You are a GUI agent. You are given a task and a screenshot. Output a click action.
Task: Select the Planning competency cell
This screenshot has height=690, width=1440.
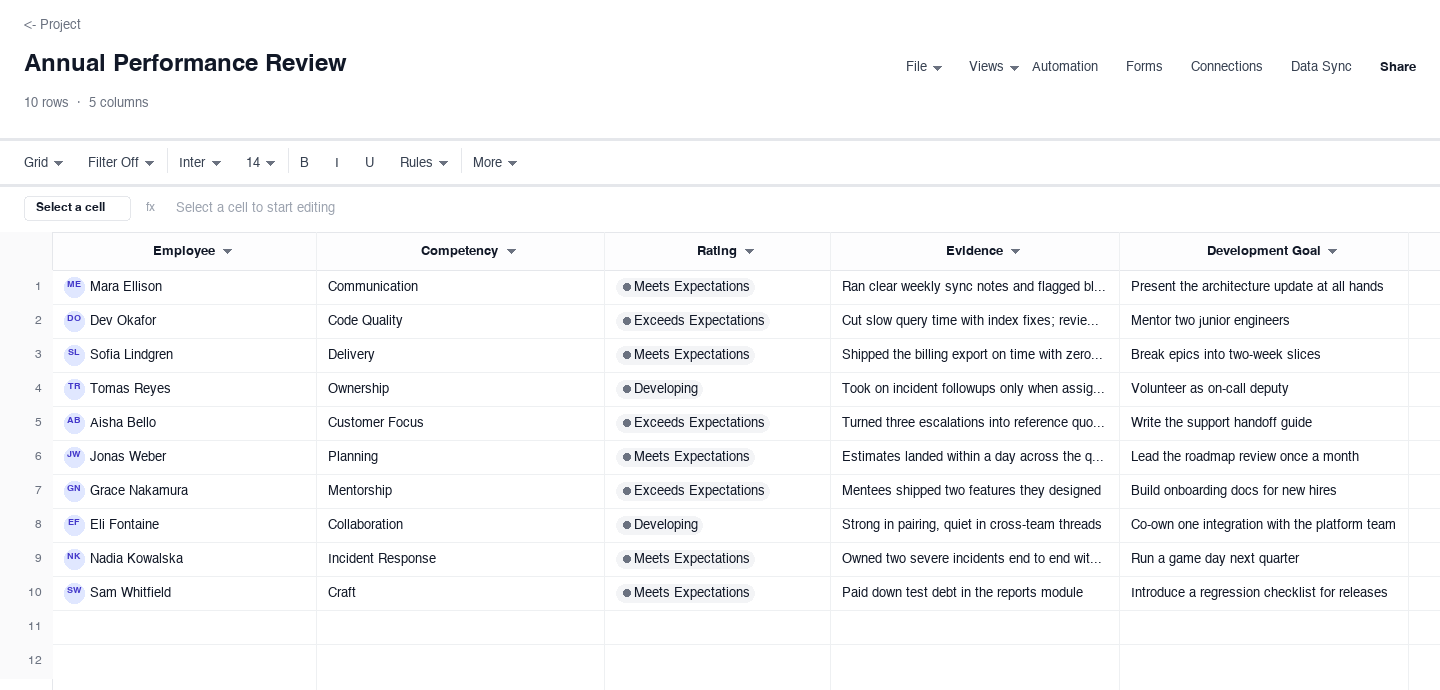click(460, 457)
